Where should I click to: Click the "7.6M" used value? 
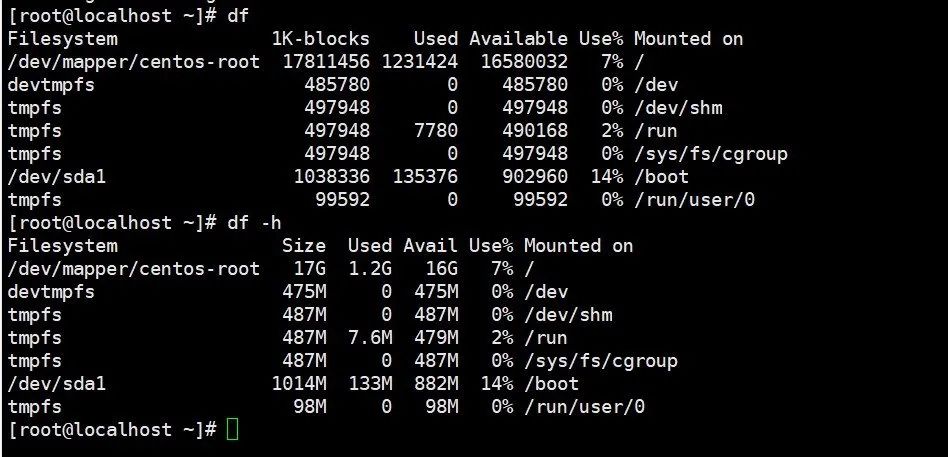coord(370,338)
